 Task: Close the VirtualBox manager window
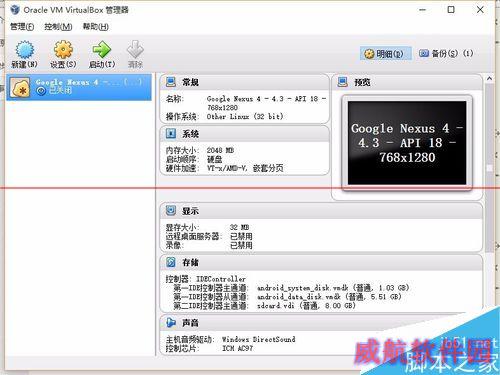click(480, 10)
